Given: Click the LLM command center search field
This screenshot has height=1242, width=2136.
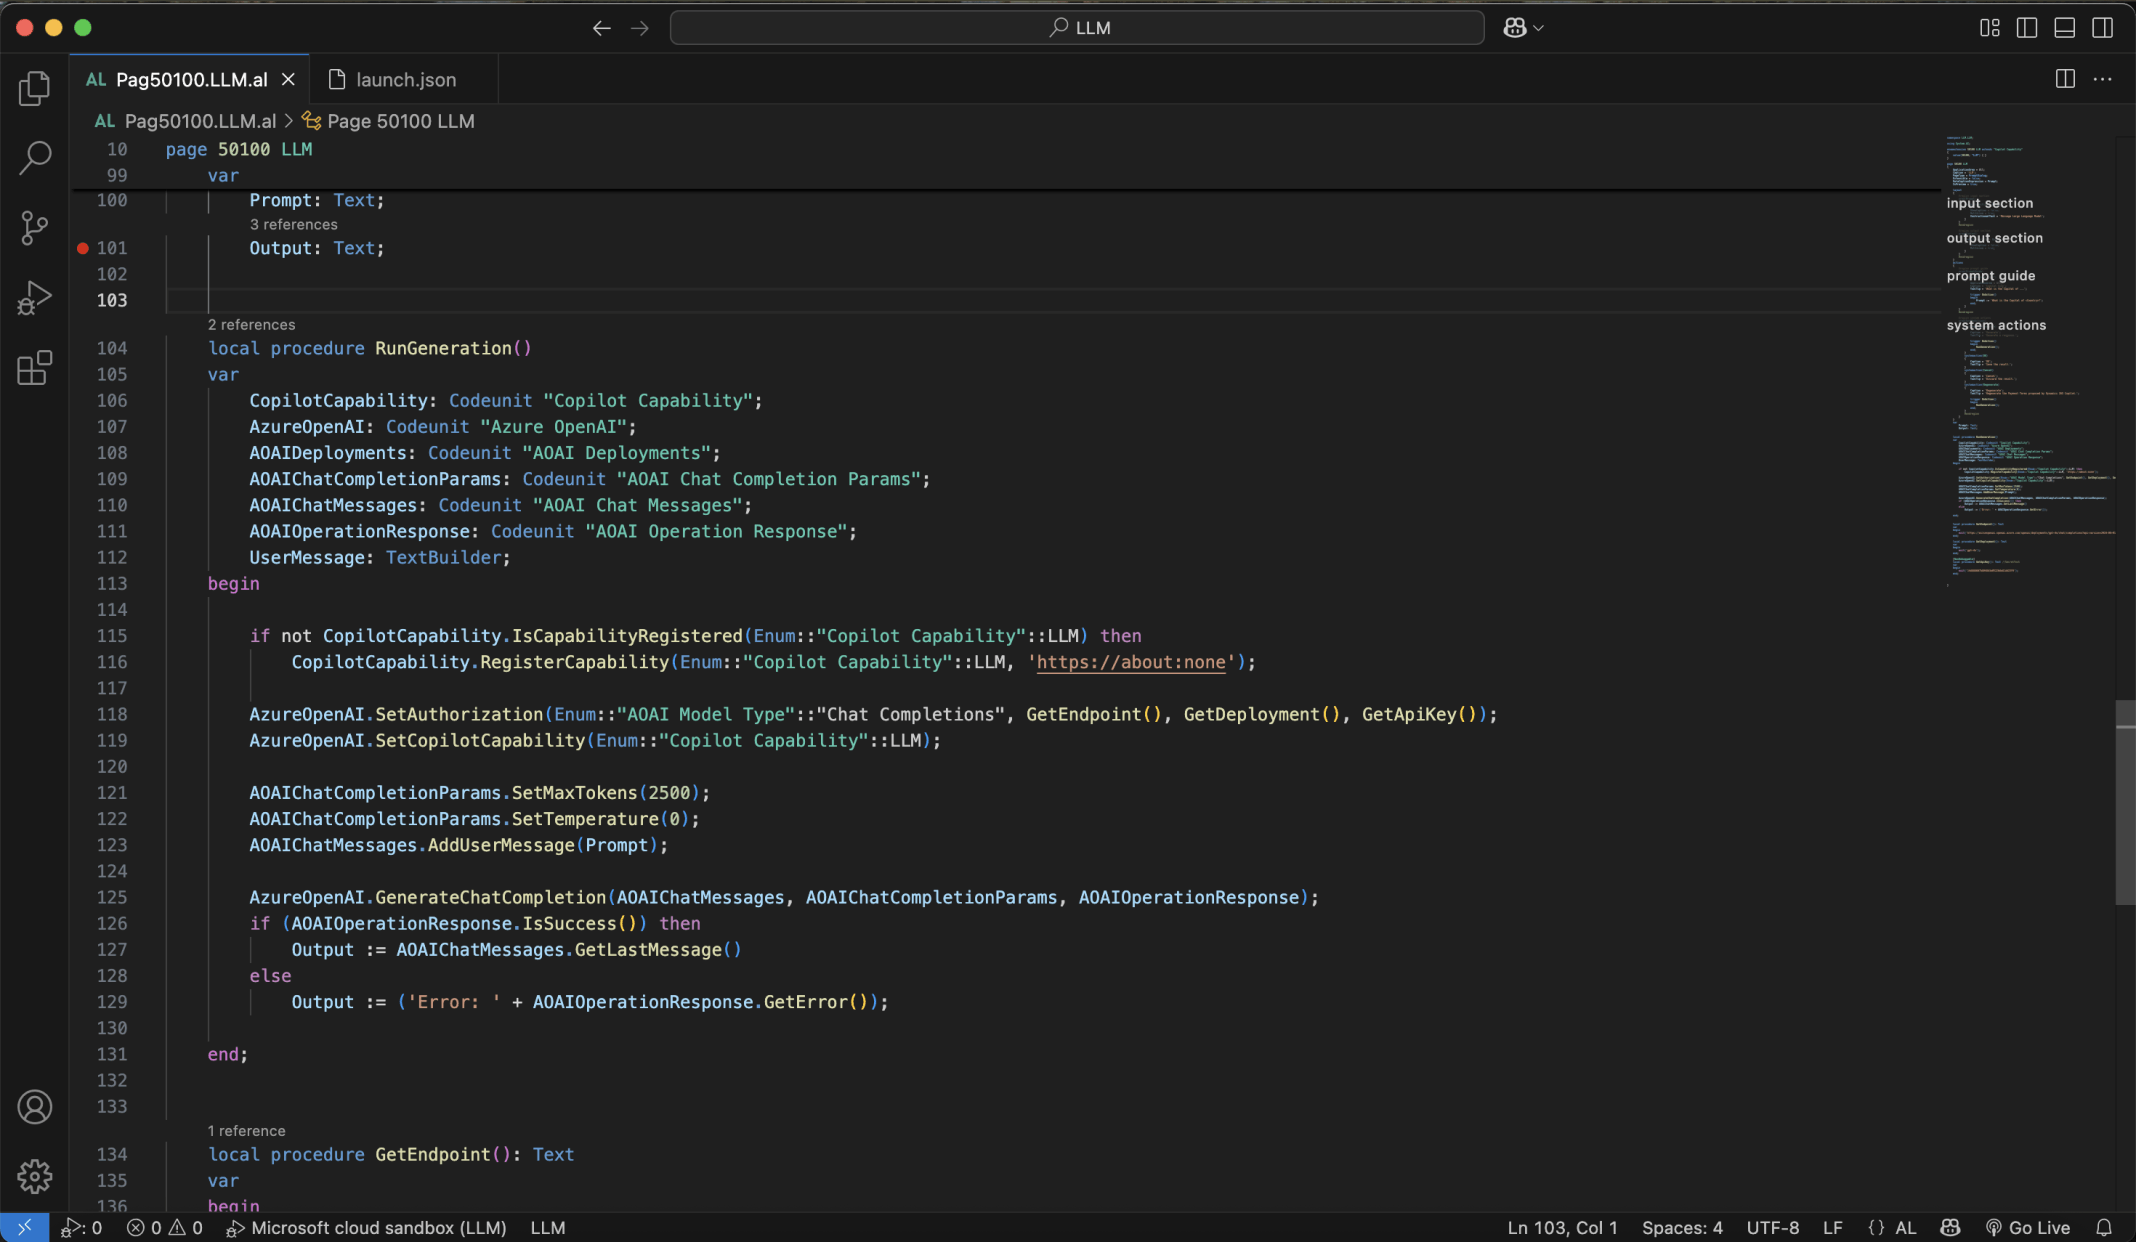Looking at the screenshot, I should coord(1077,28).
